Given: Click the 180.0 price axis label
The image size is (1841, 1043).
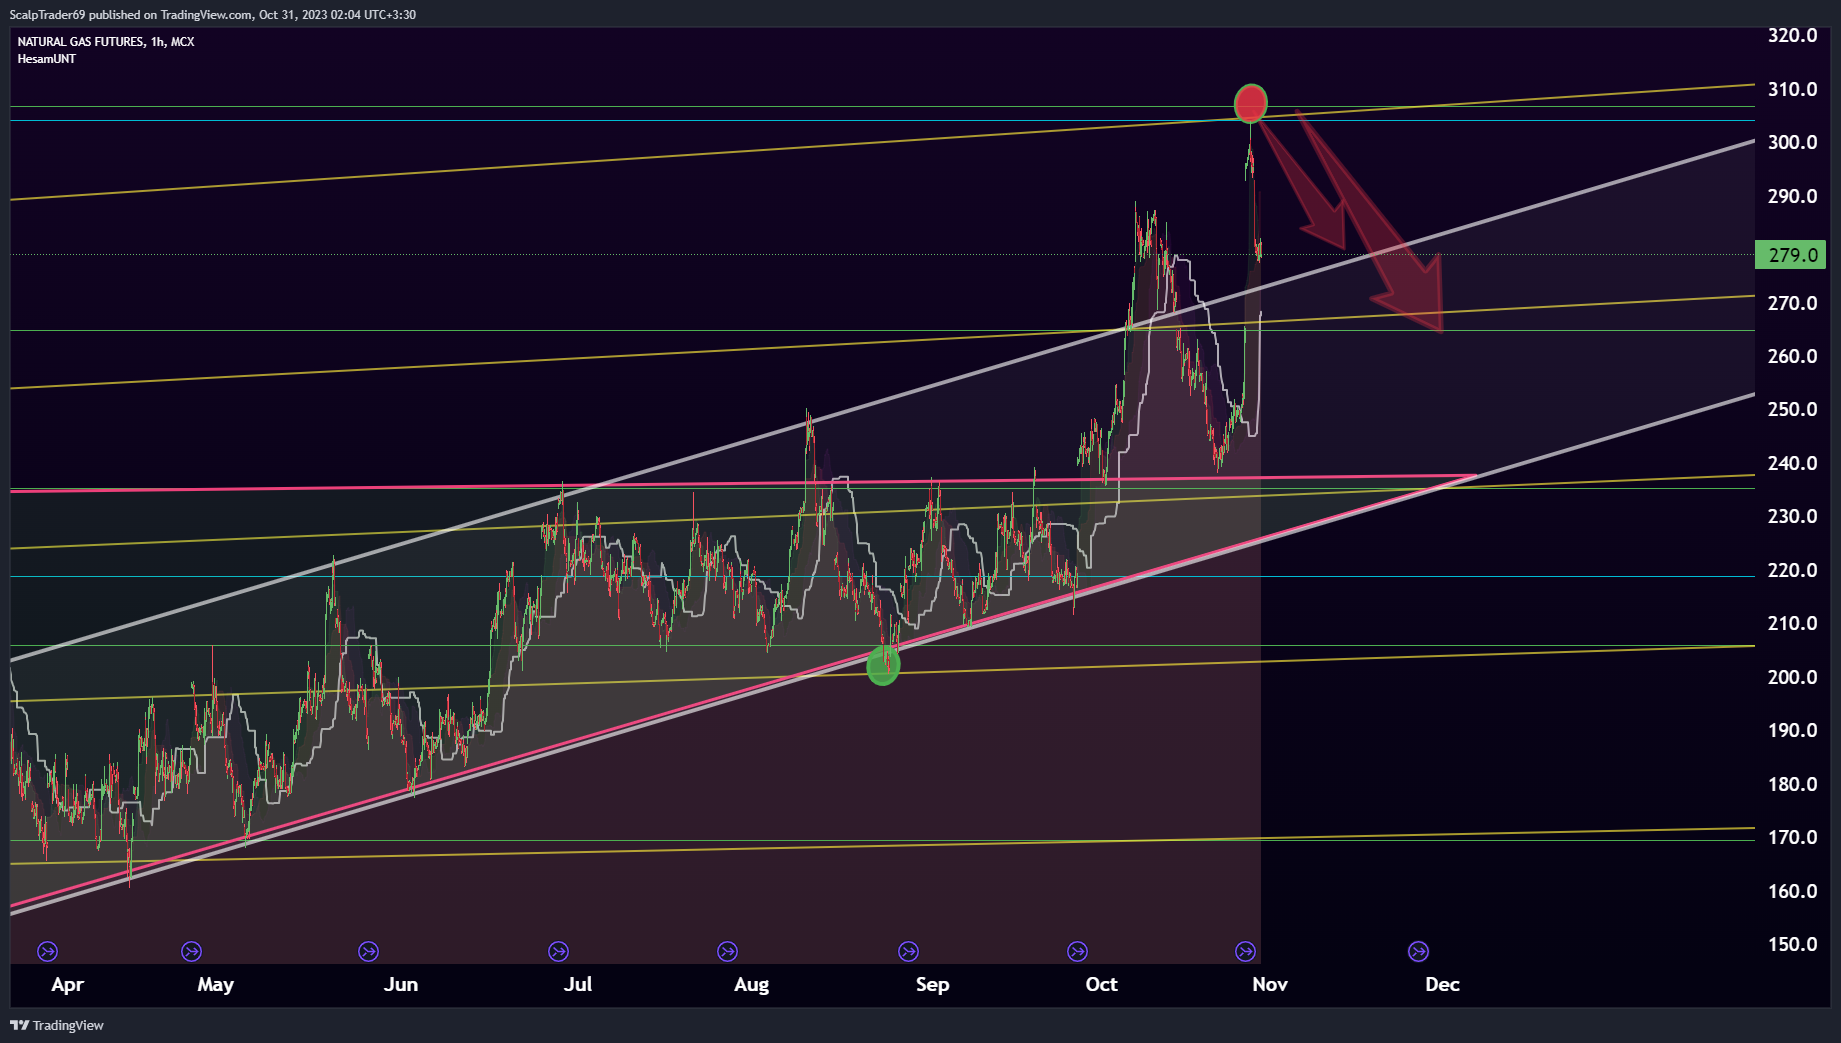Looking at the screenshot, I should pyautogui.click(x=1792, y=784).
